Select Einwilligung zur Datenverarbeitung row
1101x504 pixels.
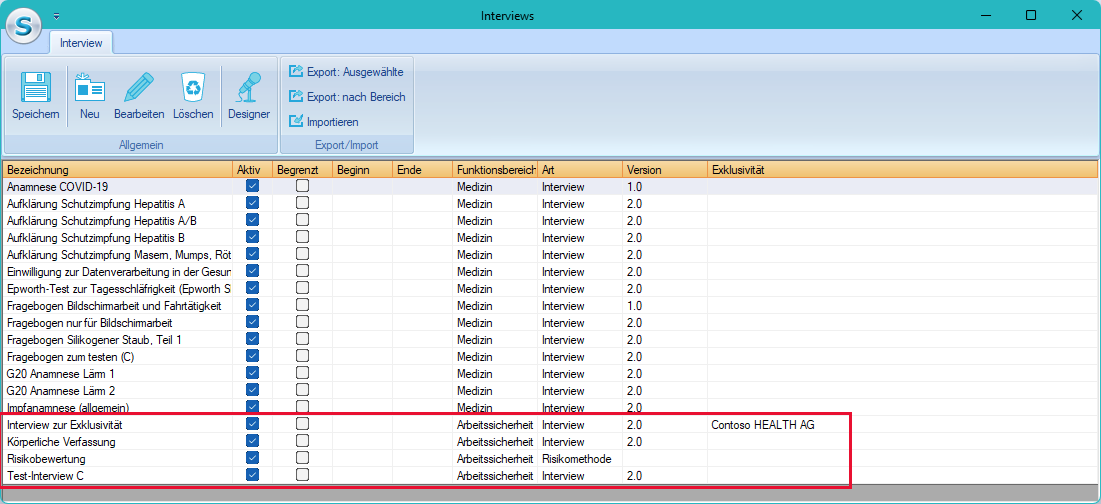click(x=550, y=272)
